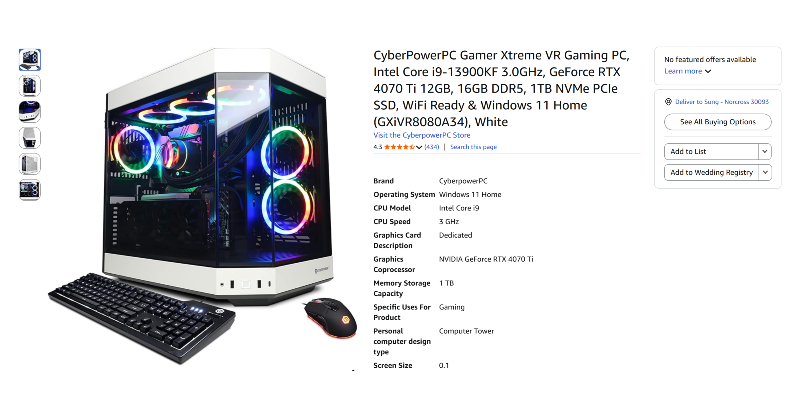Open the 434 ratings count link

[432, 147]
